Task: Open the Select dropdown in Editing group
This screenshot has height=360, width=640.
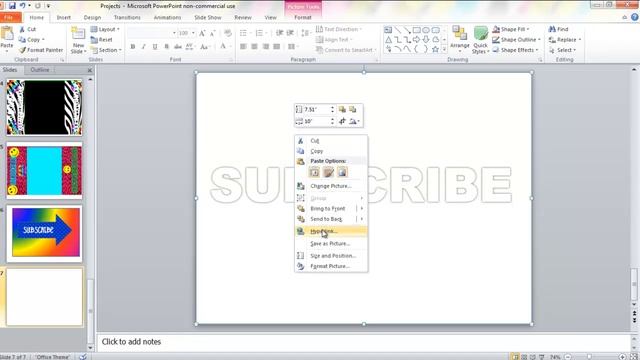Action: [x=562, y=50]
